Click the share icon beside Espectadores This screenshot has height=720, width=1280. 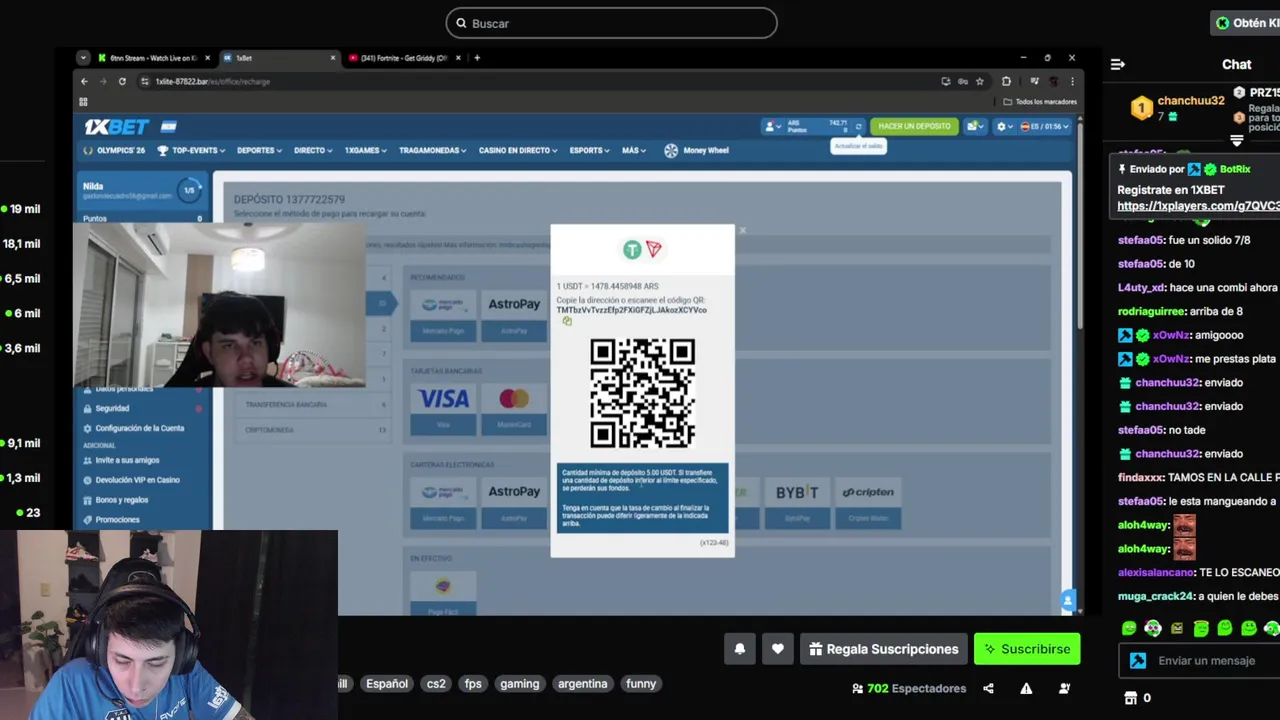click(988, 688)
